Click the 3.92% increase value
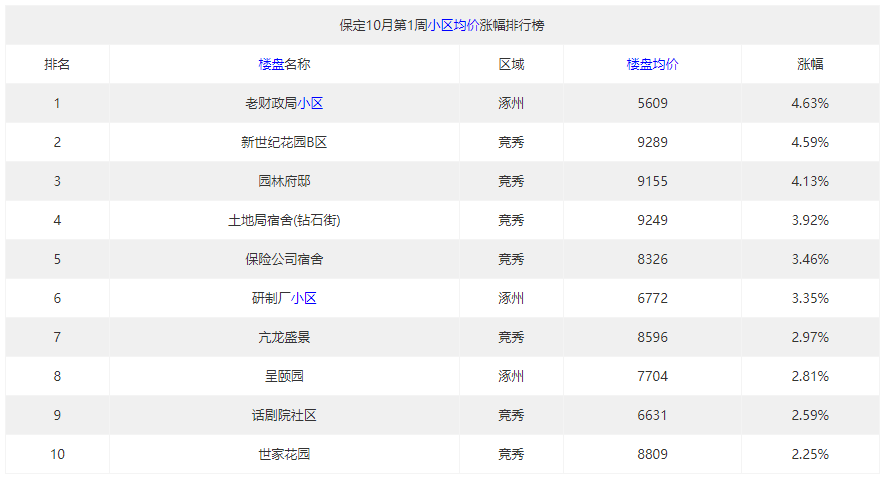The height and width of the screenshot is (484, 888). [810, 221]
